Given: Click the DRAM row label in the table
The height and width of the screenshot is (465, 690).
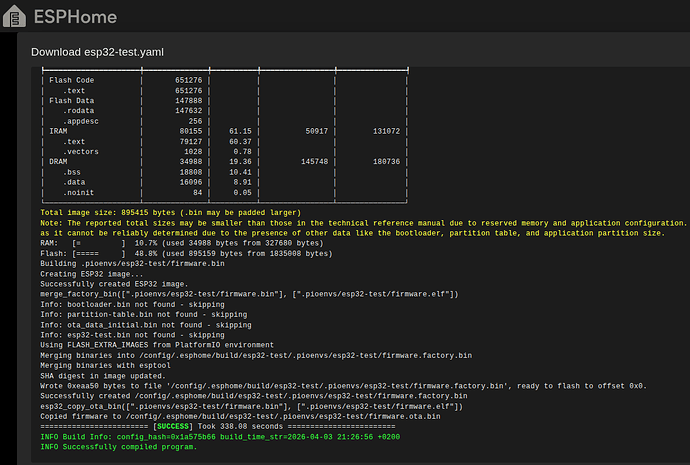Looking at the screenshot, I should pos(58,161).
